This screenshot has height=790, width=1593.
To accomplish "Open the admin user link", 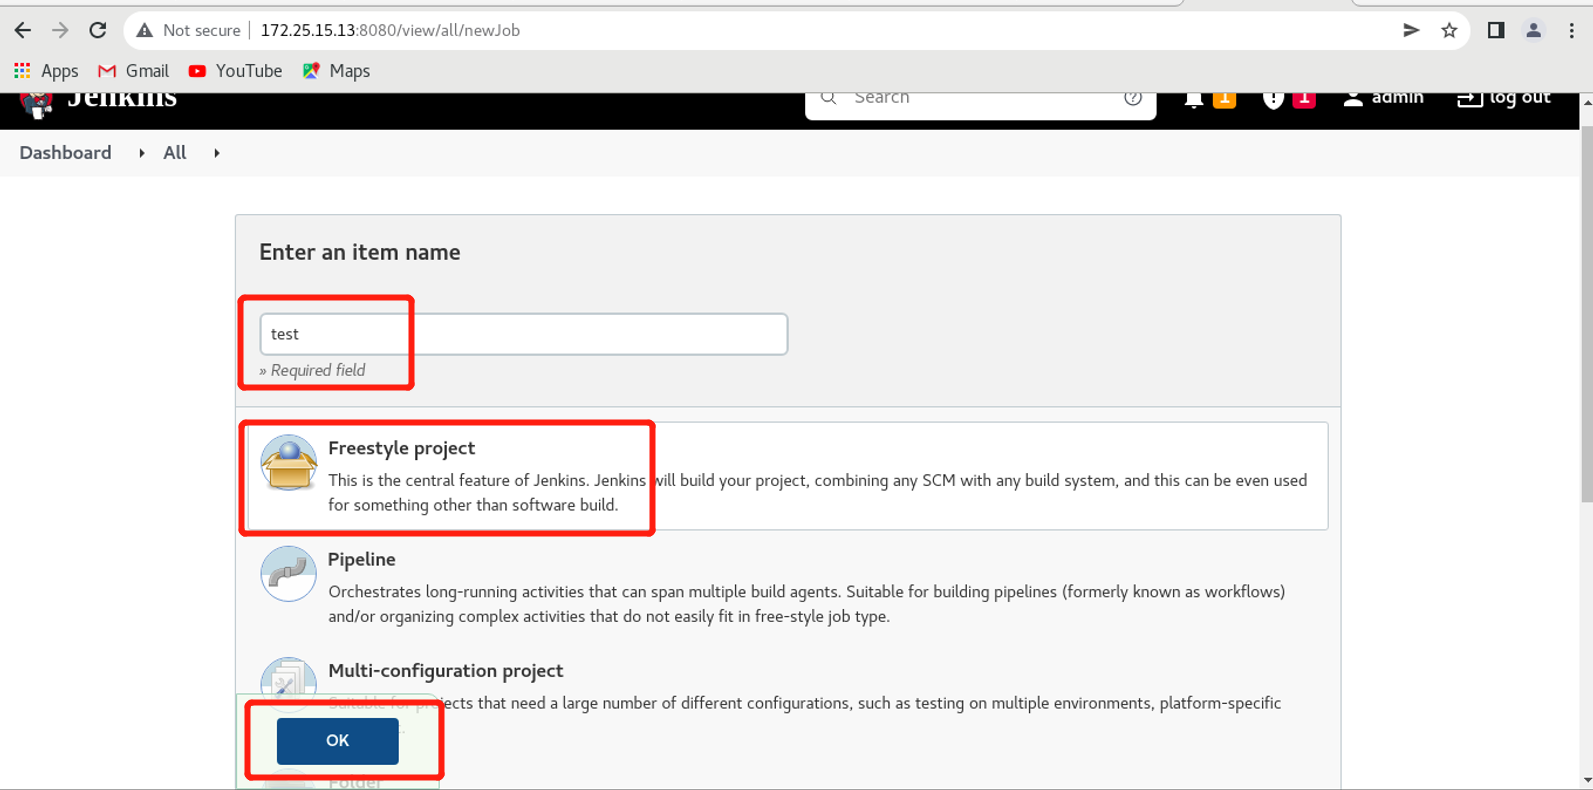I will pyautogui.click(x=1383, y=98).
